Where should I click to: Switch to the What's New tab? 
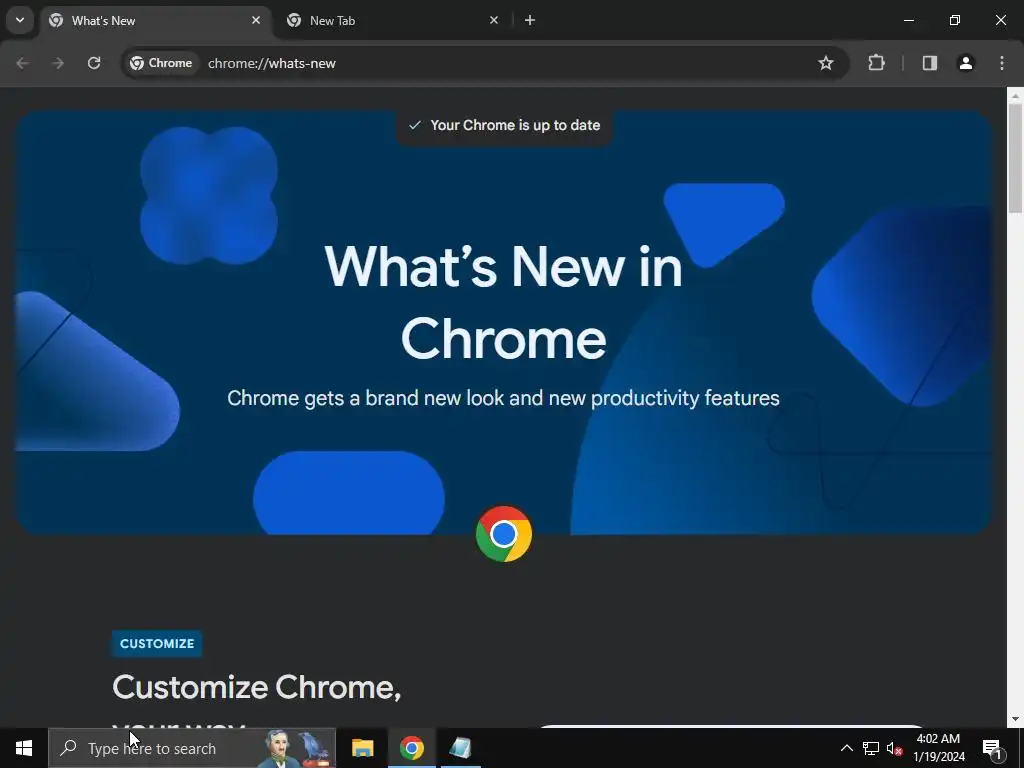157,21
